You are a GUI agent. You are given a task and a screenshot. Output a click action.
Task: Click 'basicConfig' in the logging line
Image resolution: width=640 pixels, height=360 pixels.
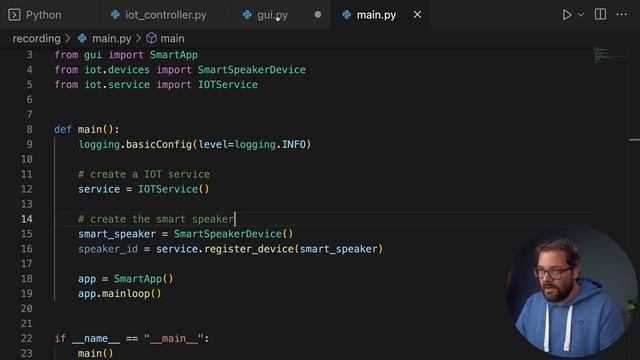pyautogui.click(x=159, y=144)
